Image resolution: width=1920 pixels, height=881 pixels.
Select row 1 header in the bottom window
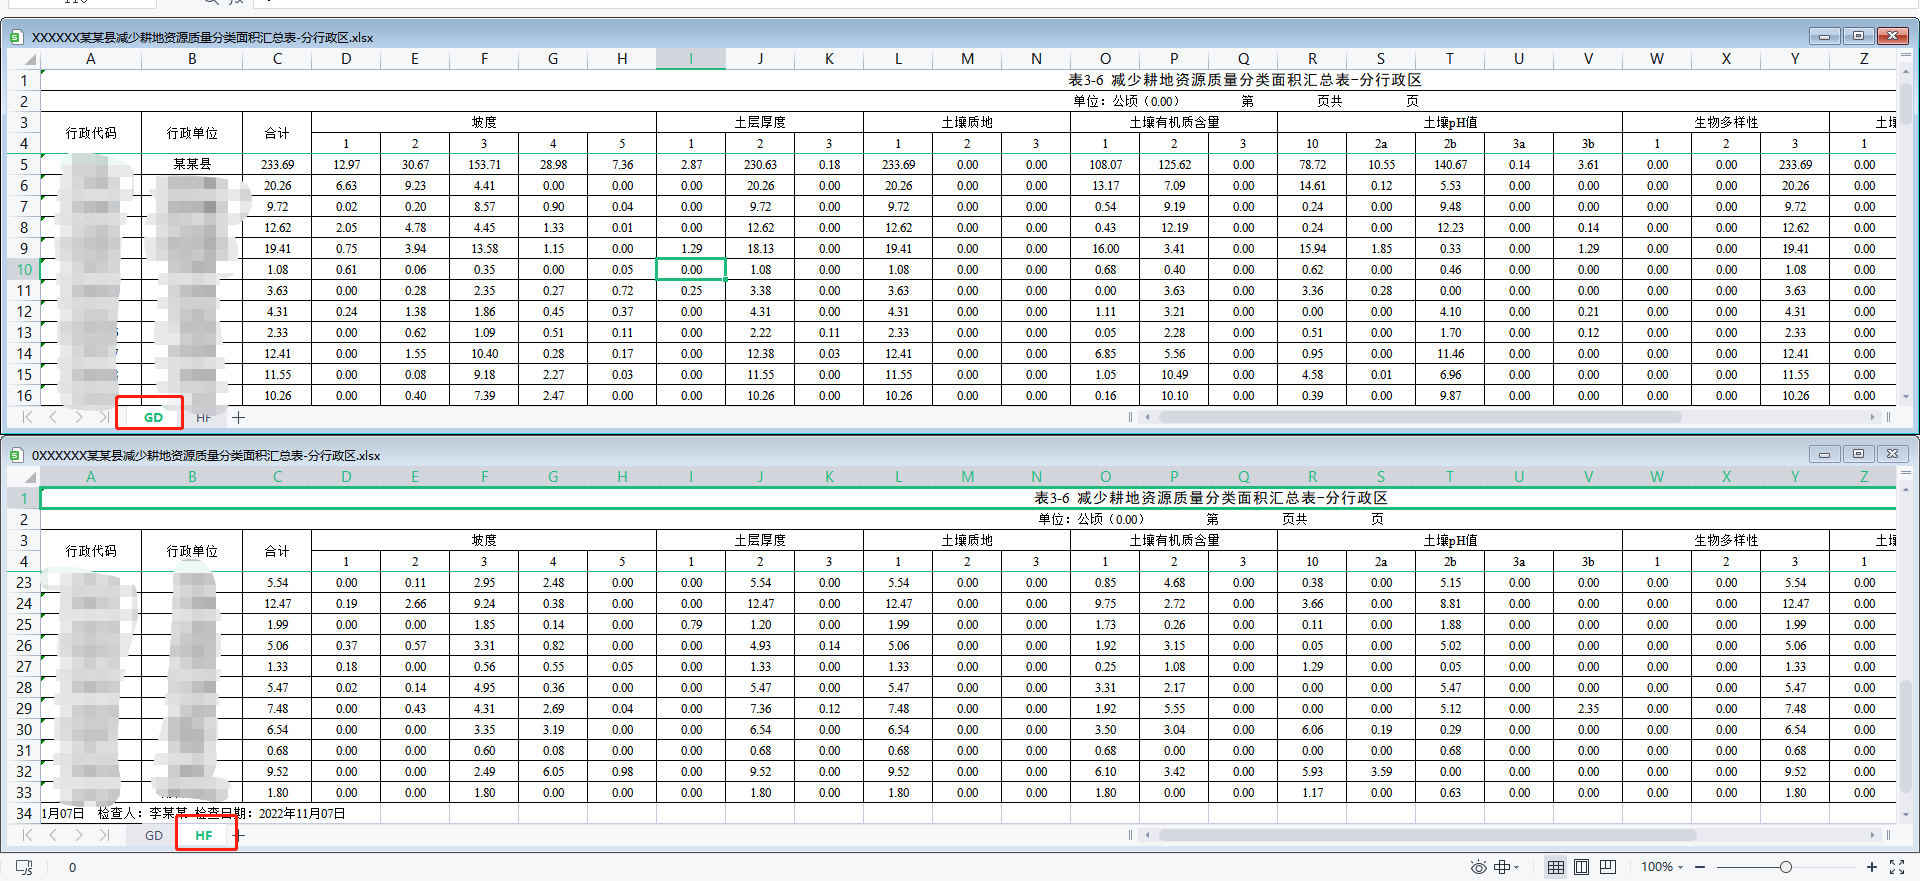pyautogui.click(x=24, y=498)
